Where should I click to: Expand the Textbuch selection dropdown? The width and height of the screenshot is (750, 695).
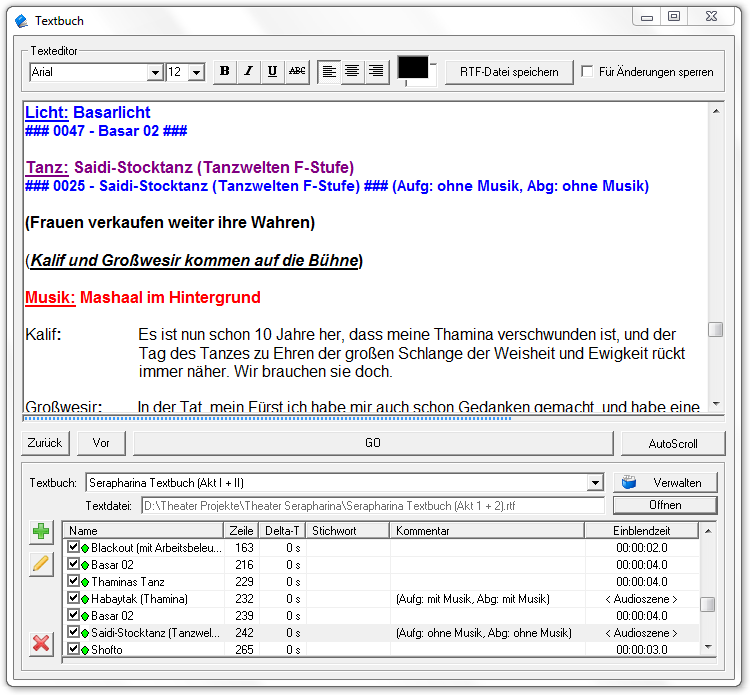(x=596, y=482)
